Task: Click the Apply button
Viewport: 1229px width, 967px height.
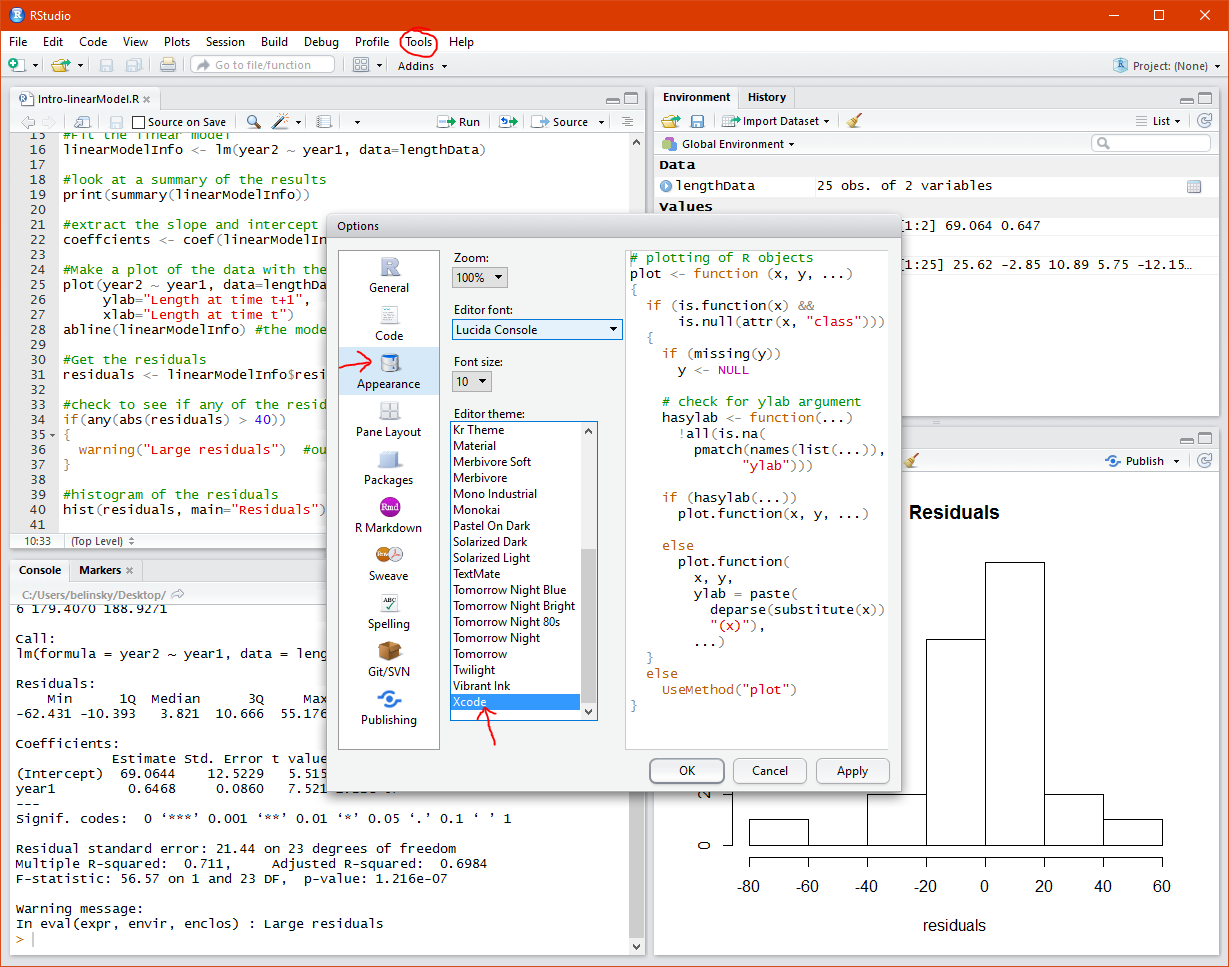Action: tap(852, 771)
